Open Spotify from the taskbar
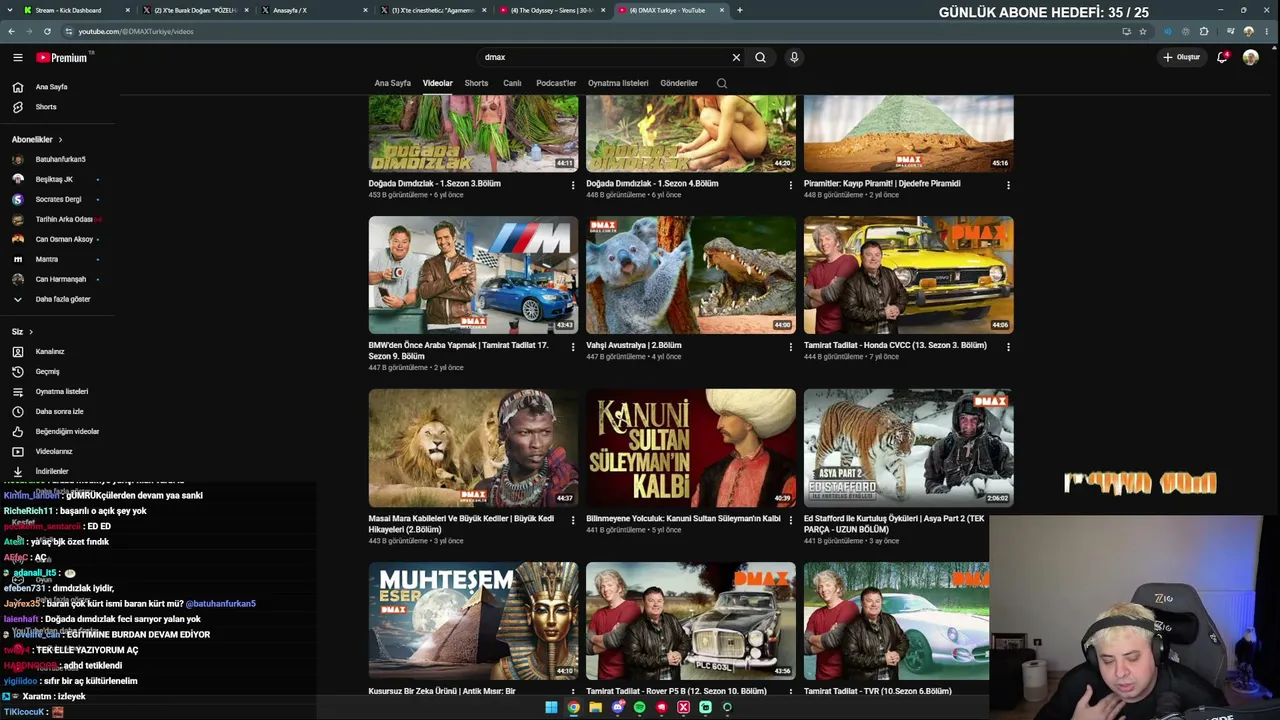 tap(639, 708)
